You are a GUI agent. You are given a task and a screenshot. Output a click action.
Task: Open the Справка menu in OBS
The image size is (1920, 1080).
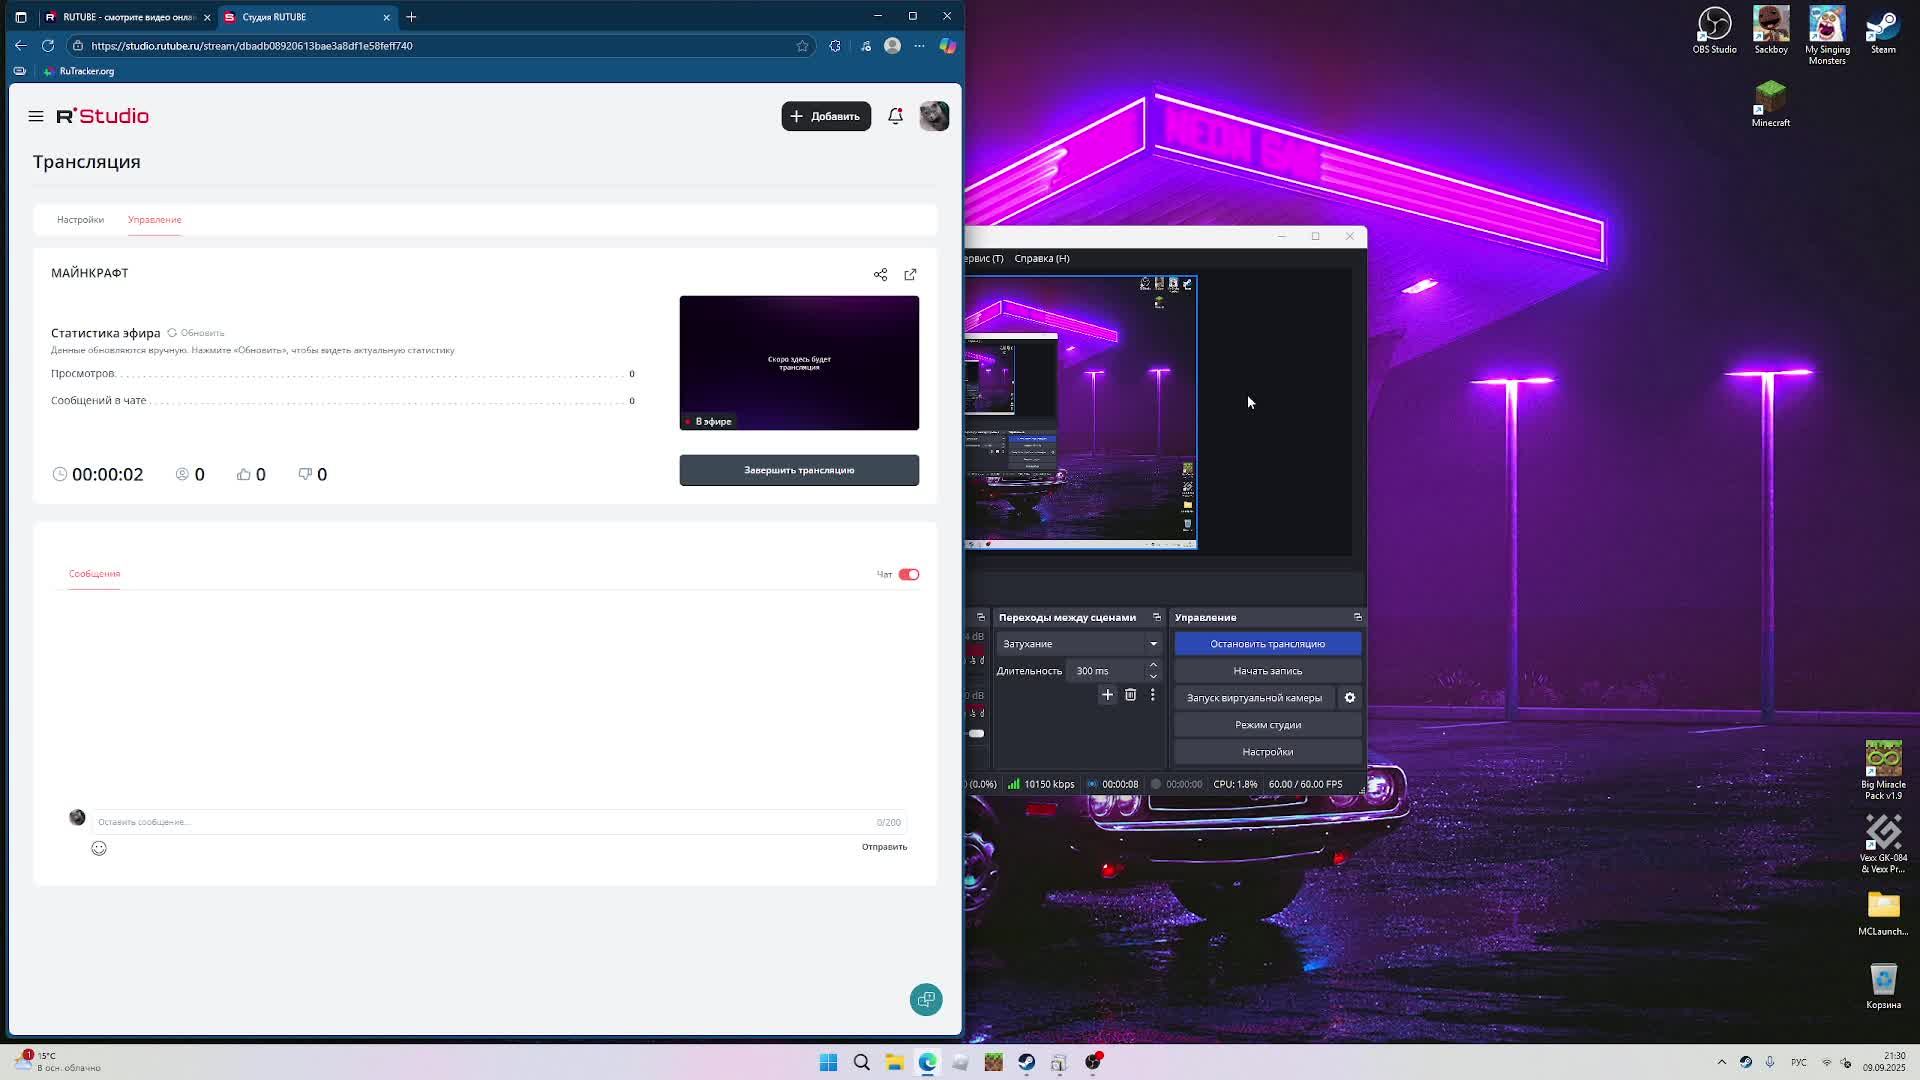coord(1041,258)
